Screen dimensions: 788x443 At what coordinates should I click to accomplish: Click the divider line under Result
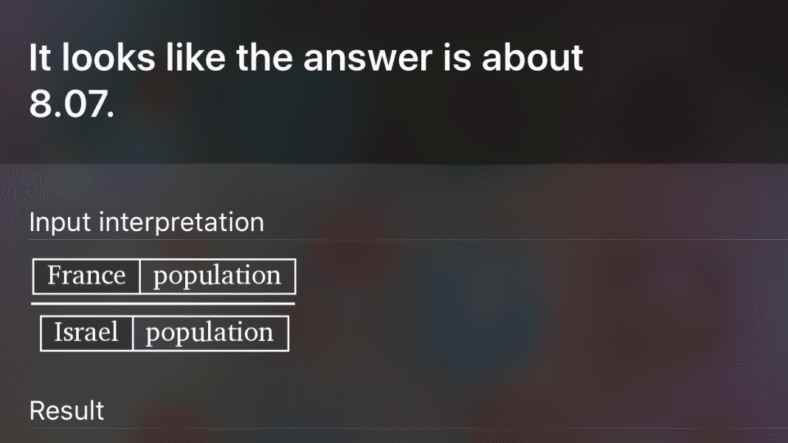pyautogui.click(x=400, y=428)
